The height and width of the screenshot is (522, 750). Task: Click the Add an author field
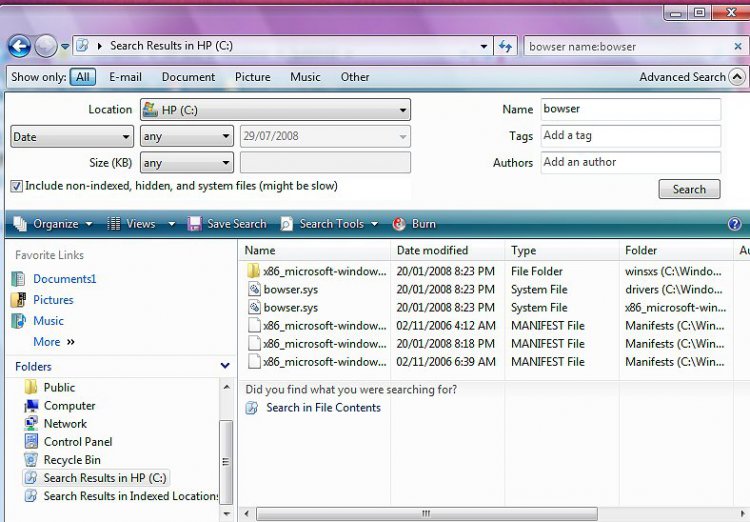click(631, 162)
